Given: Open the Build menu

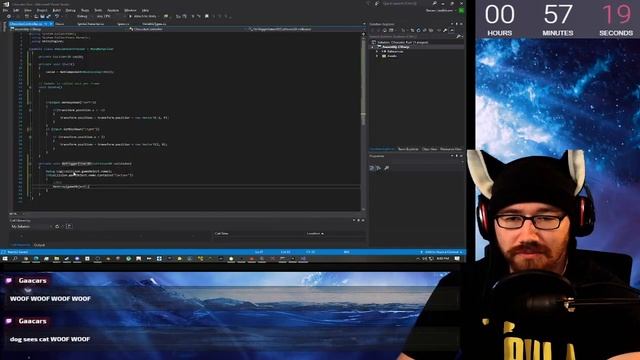Looking at the screenshot, I should point(57,10).
